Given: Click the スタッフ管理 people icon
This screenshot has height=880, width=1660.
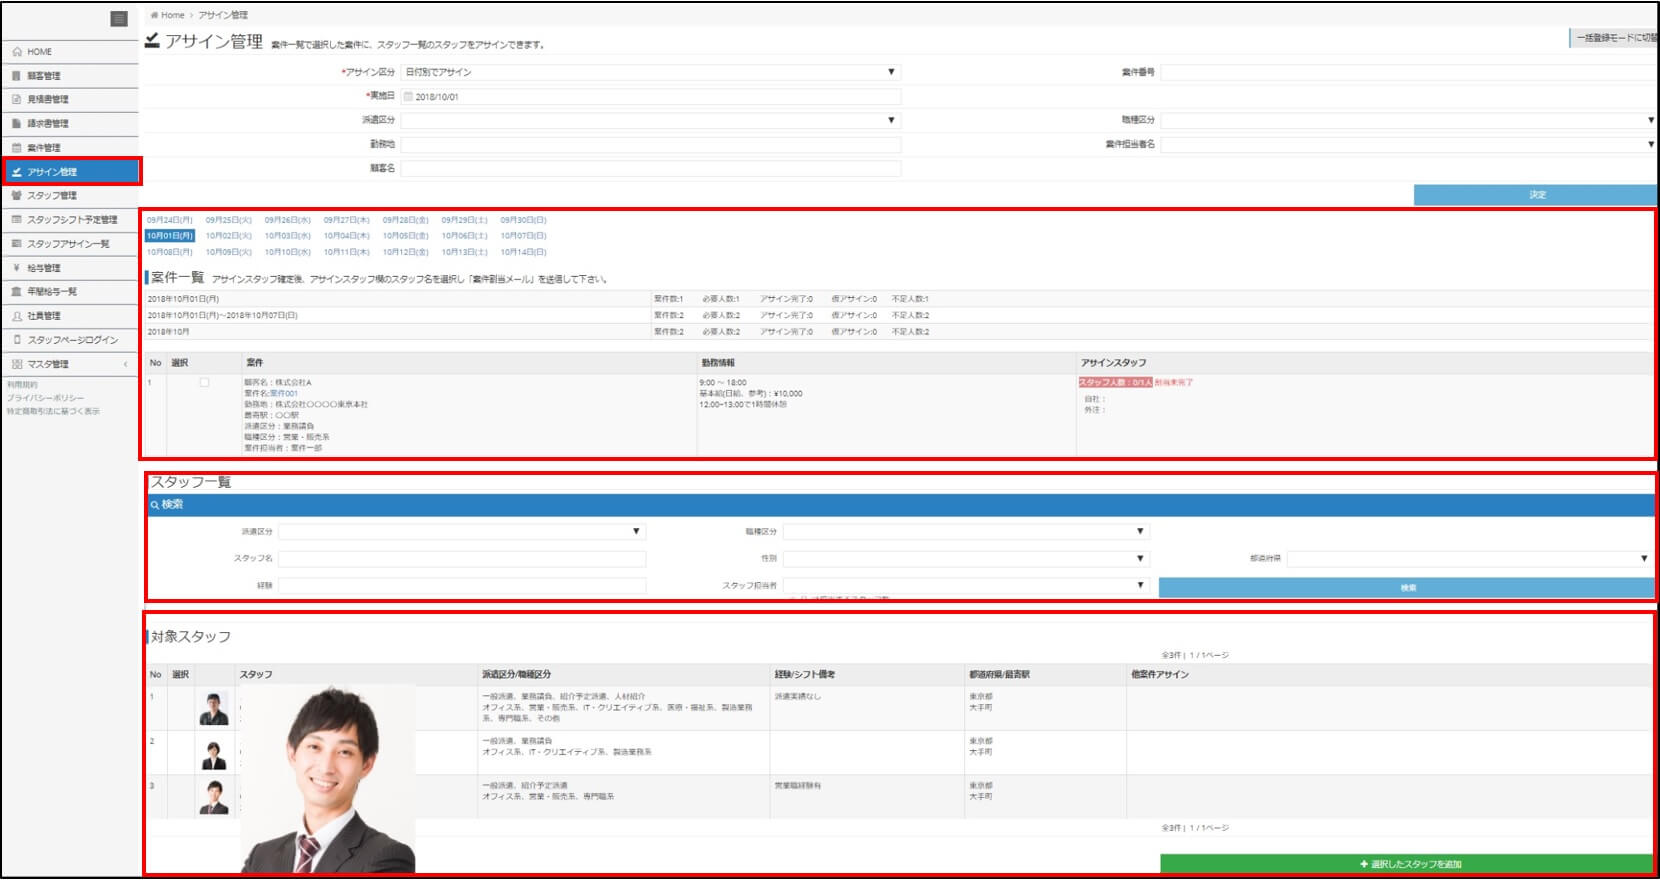Looking at the screenshot, I should pyautogui.click(x=17, y=196).
